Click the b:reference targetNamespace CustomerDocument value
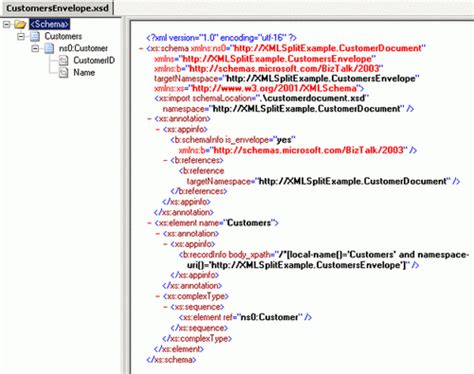Viewport: 474px width, 374px height. point(354,181)
